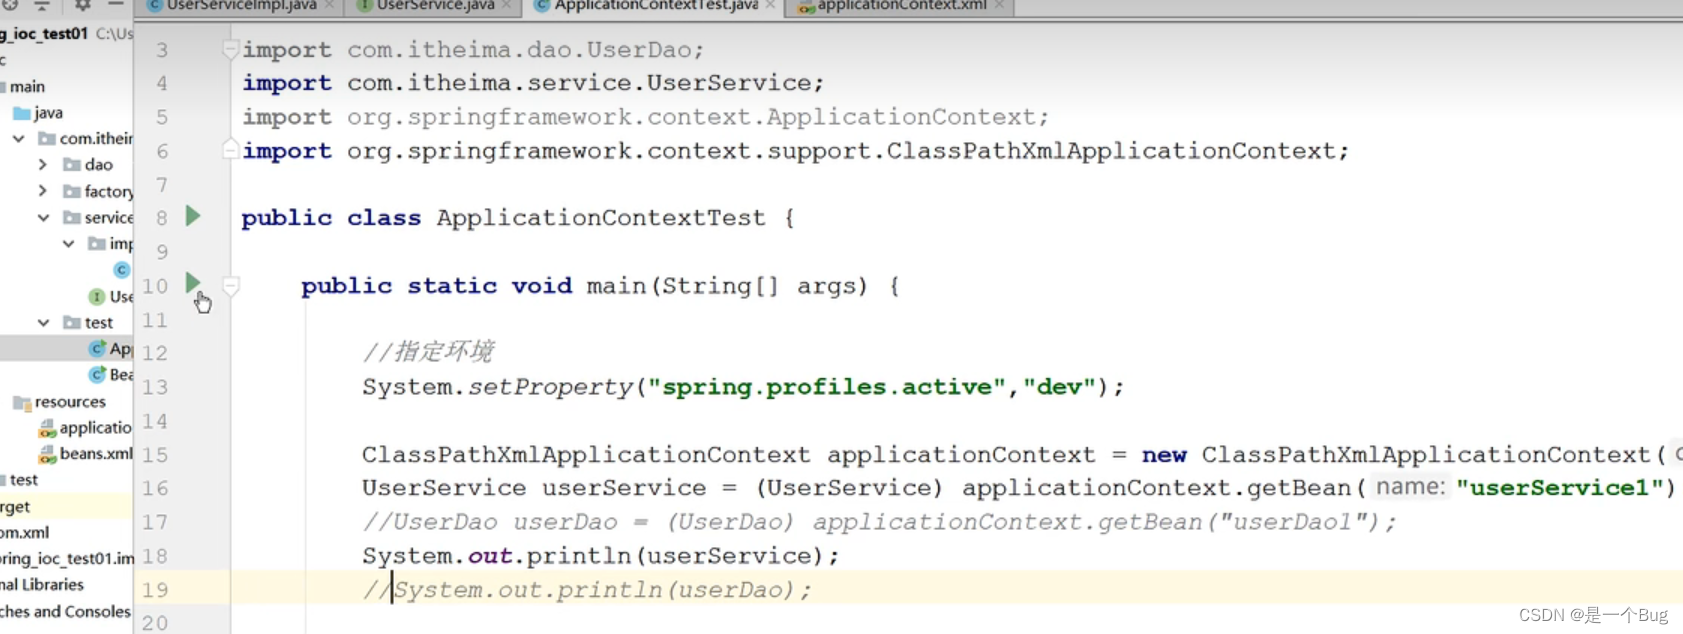This screenshot has width=1683, height=634.
Task: Select ApplicationContextTest.java tab
Action: 655,6
